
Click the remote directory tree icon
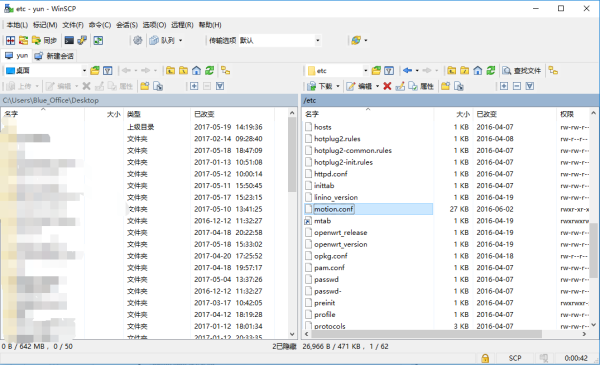553,70
